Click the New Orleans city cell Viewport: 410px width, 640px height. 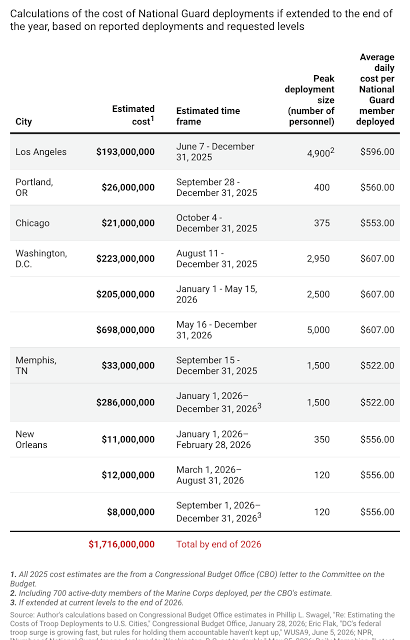(x=31, y=439)
